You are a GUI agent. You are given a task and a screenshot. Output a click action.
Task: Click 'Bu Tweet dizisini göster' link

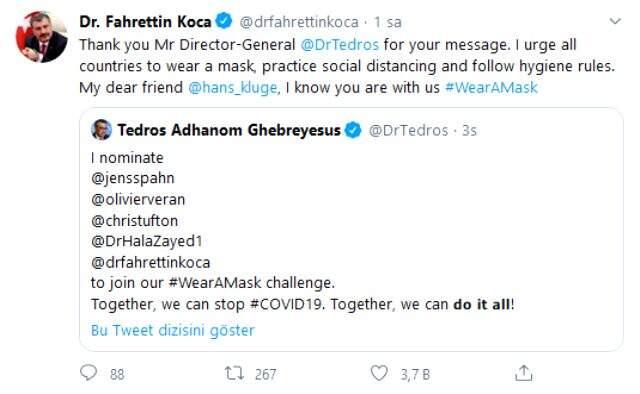pos(173,330)
